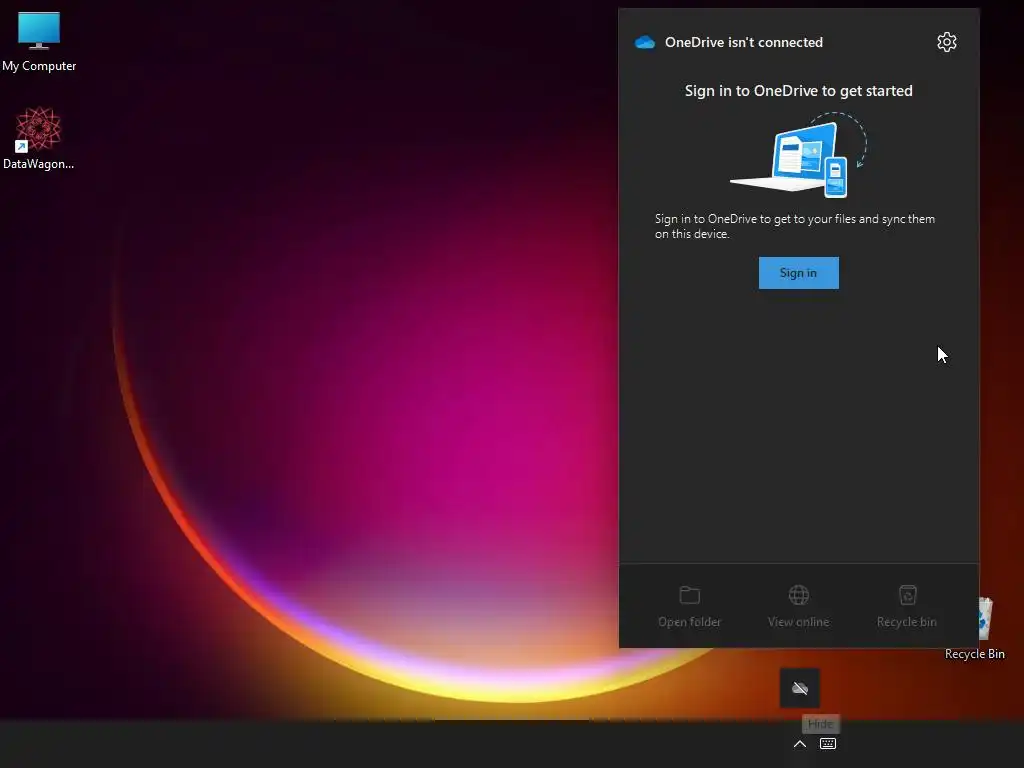Click the OneDrive tray icon with slash
The height and width of the screenshot is (768, 1024).
(x=799, y=688)
